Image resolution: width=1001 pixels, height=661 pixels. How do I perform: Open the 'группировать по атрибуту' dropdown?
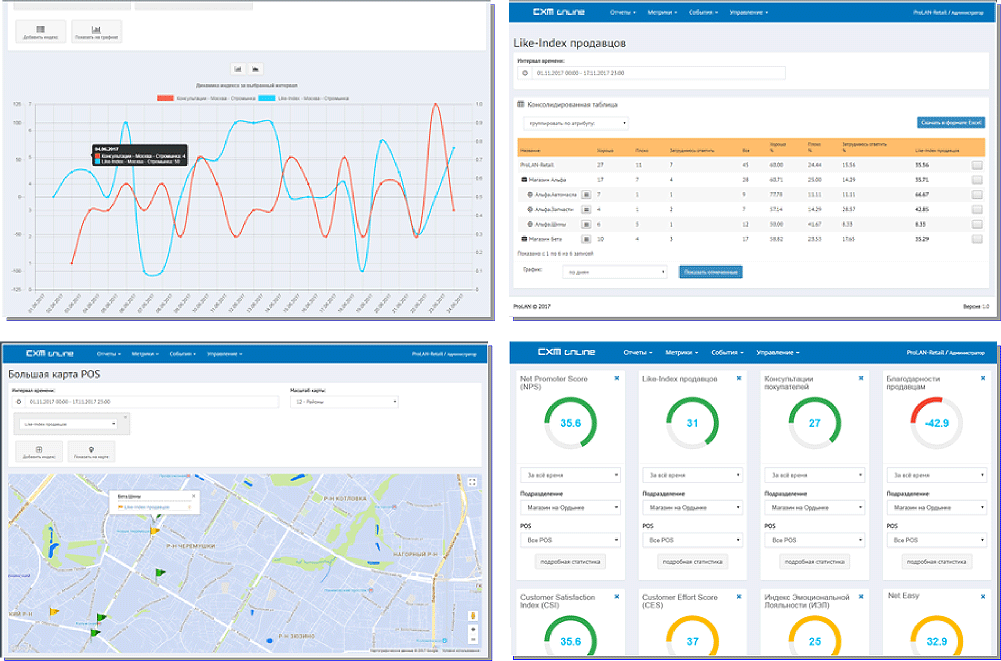(575, 123)
